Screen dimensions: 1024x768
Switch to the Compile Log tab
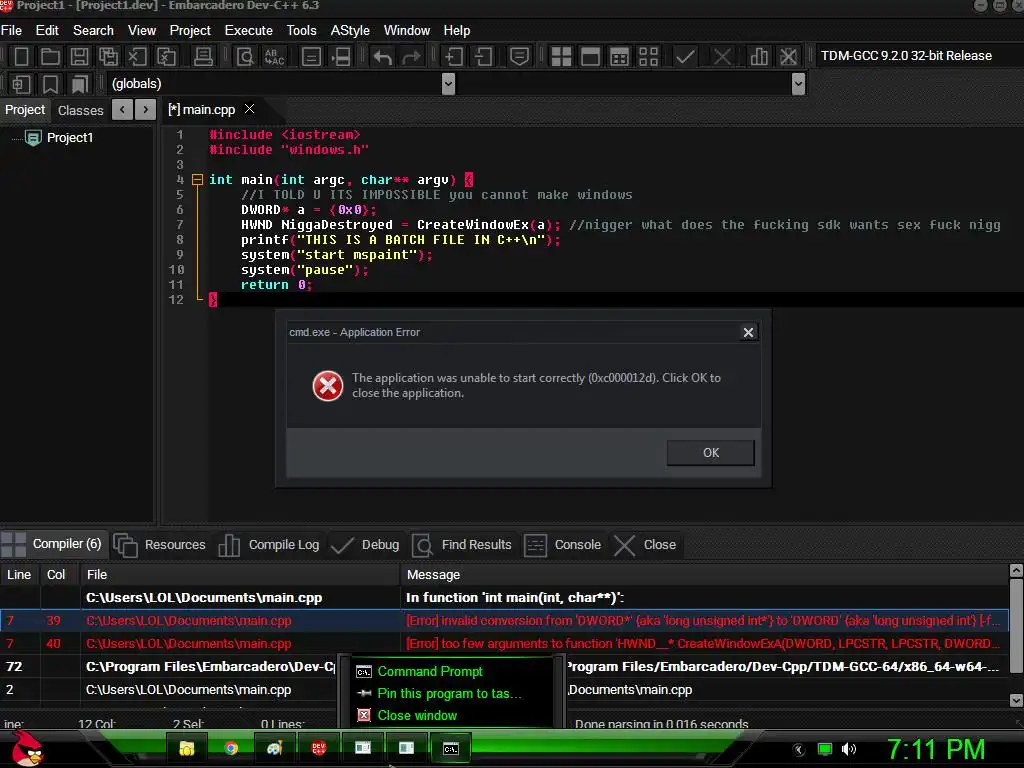269,545
